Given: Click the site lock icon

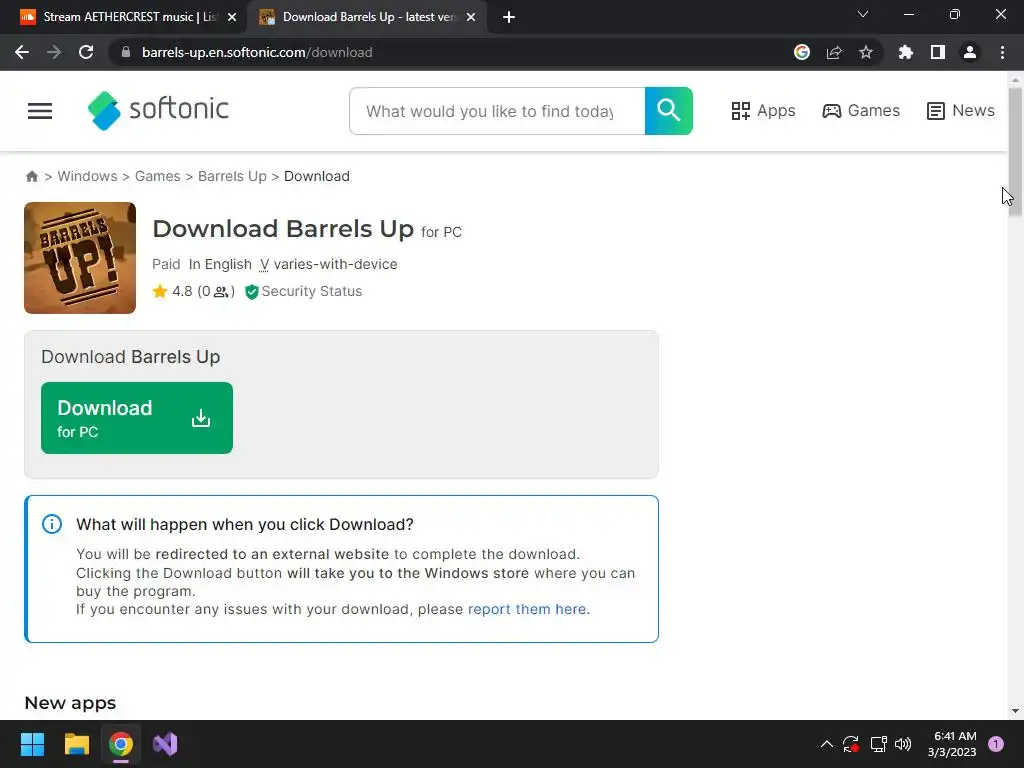Looking at the screenshot, I should tap(126, 52).
